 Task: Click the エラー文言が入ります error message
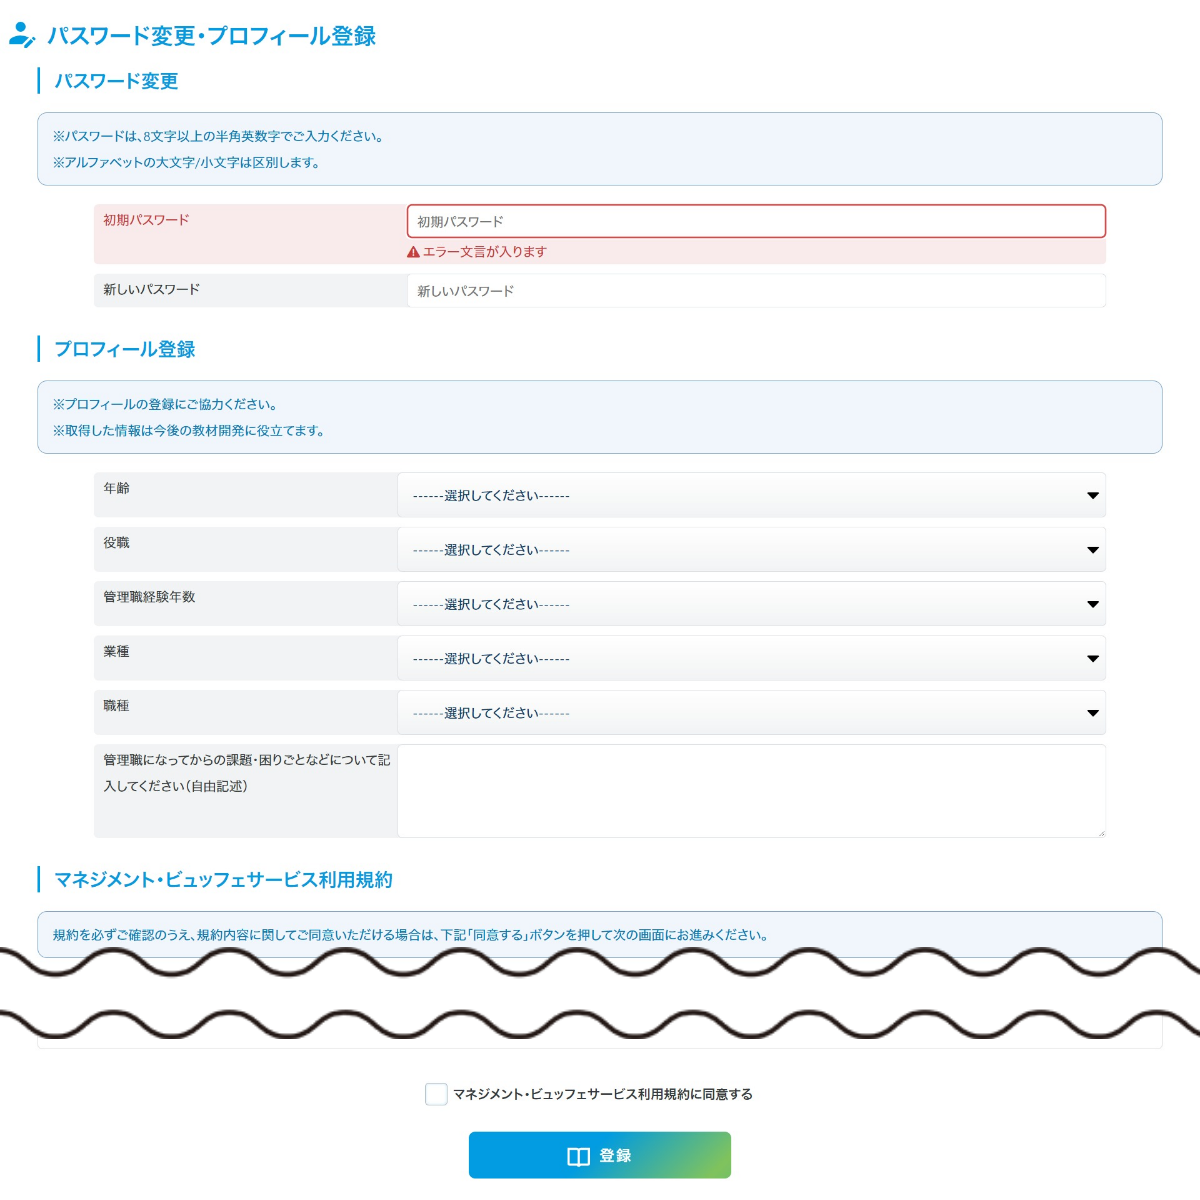(x=485, y=252)
